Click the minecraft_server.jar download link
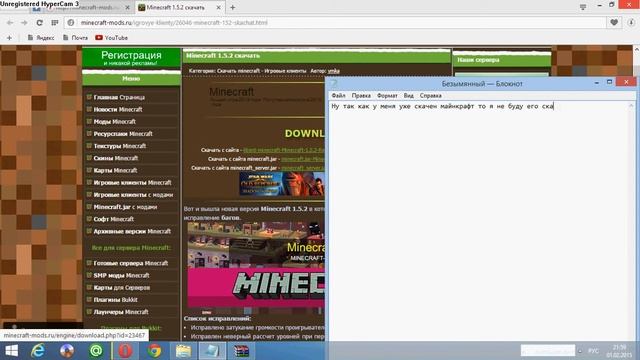This screenshot has width=640, height=360. (x=303, y=168)
